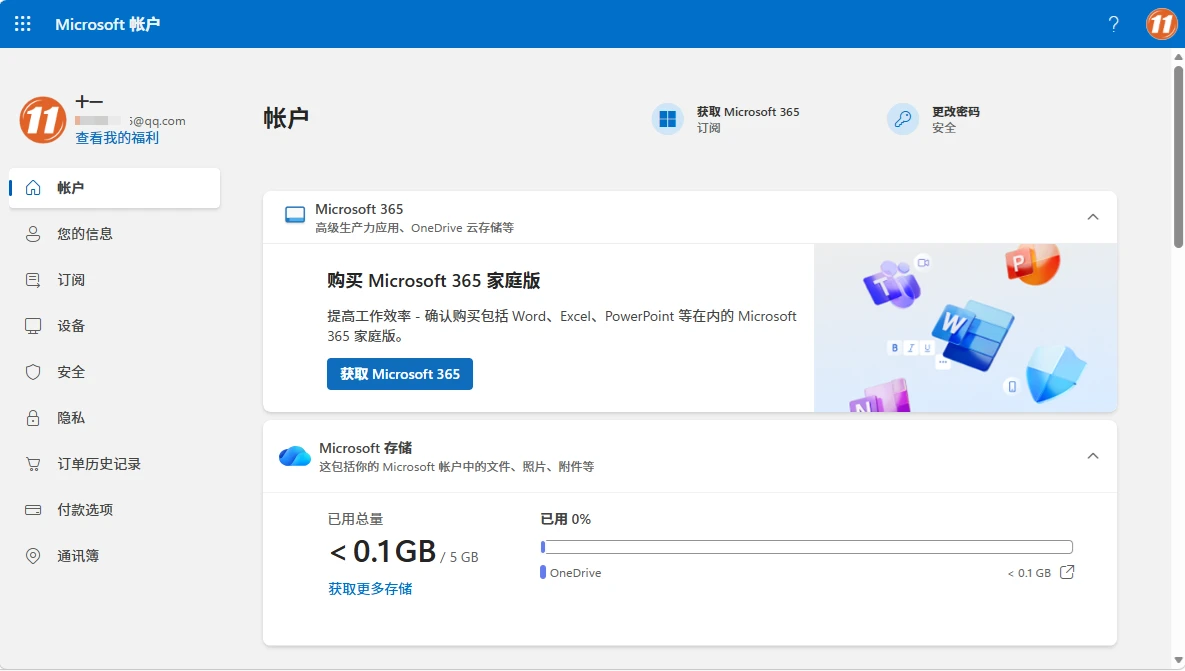This screenshot has height=671, width=1185.
Task: Go to the 订阅 section in the sidebar
Action: (x=115, y=280)
